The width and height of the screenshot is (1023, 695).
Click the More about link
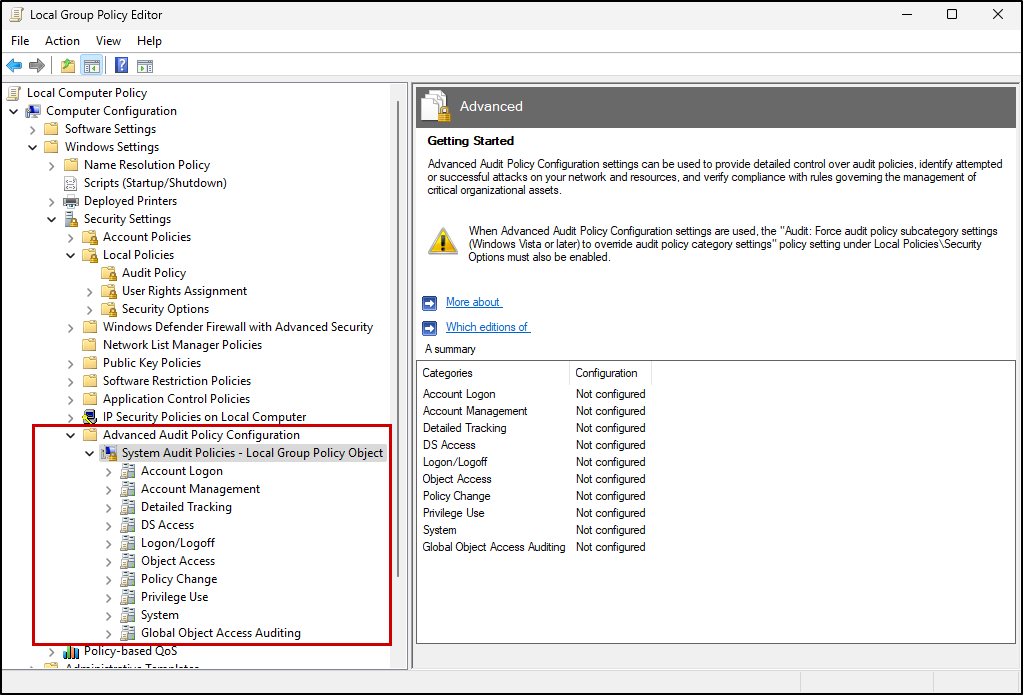tap(473, 302)
